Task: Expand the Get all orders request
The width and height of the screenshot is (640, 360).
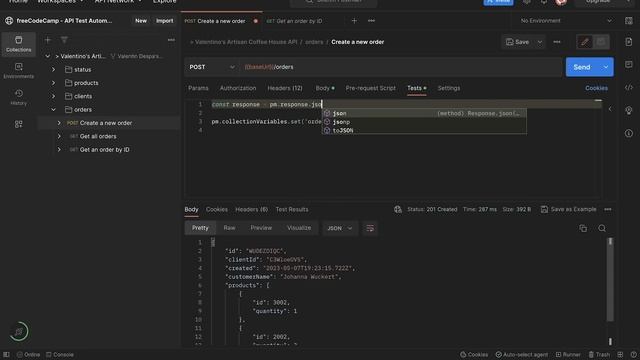Action: click(x=59, y=136)
